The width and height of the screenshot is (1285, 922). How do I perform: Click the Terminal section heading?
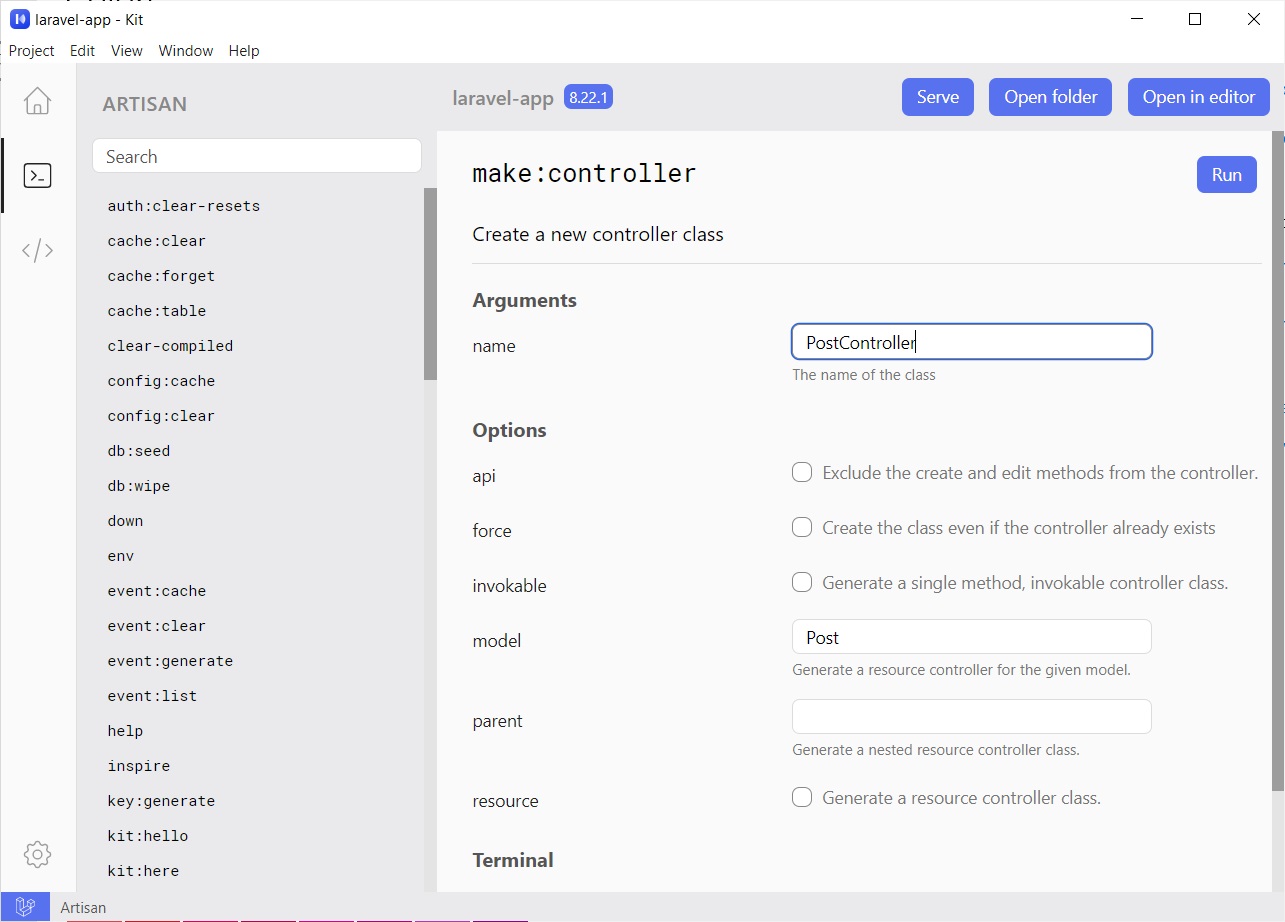pyautogui.click(x=513, y=860)
